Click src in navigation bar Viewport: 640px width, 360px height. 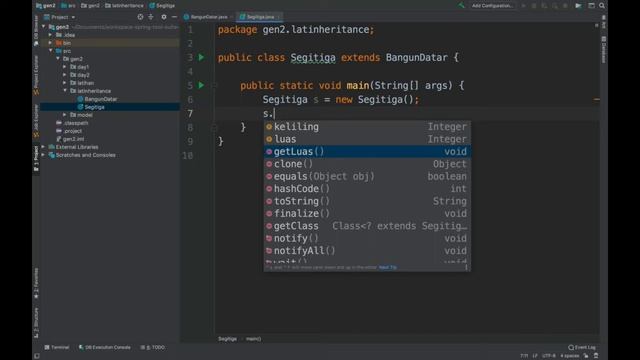[x=68, y=6]
